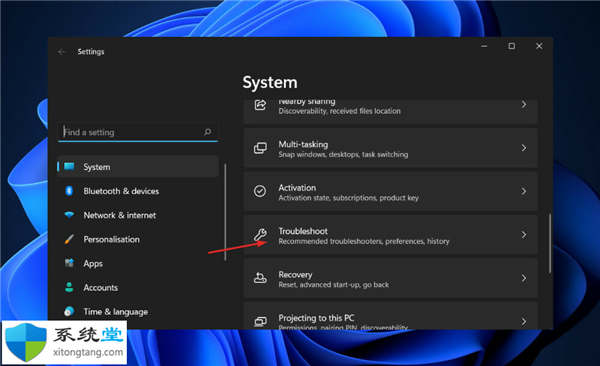
Task: Click the Recovery icon
Action: tap(260, 278)
